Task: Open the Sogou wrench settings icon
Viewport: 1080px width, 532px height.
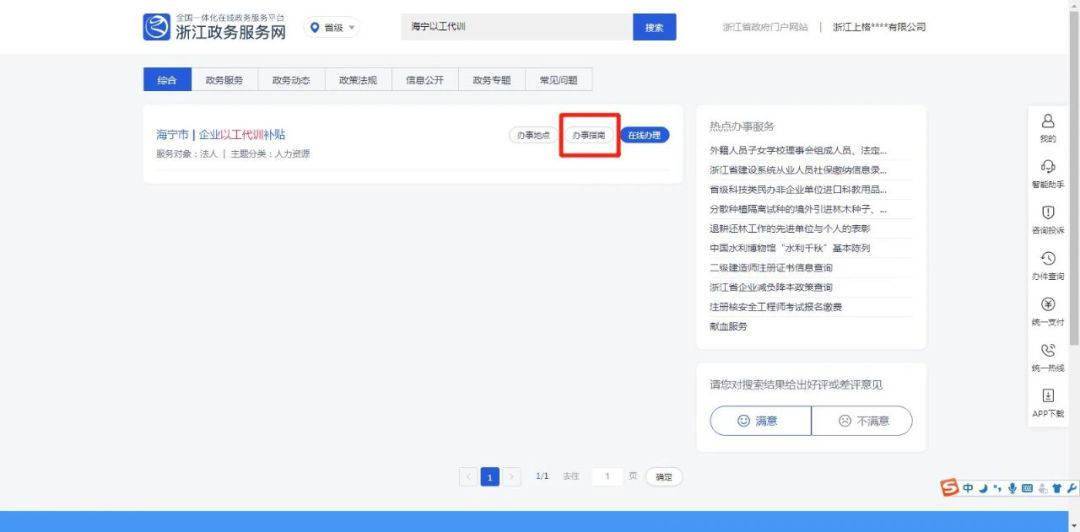Action: click(1071, 488)
